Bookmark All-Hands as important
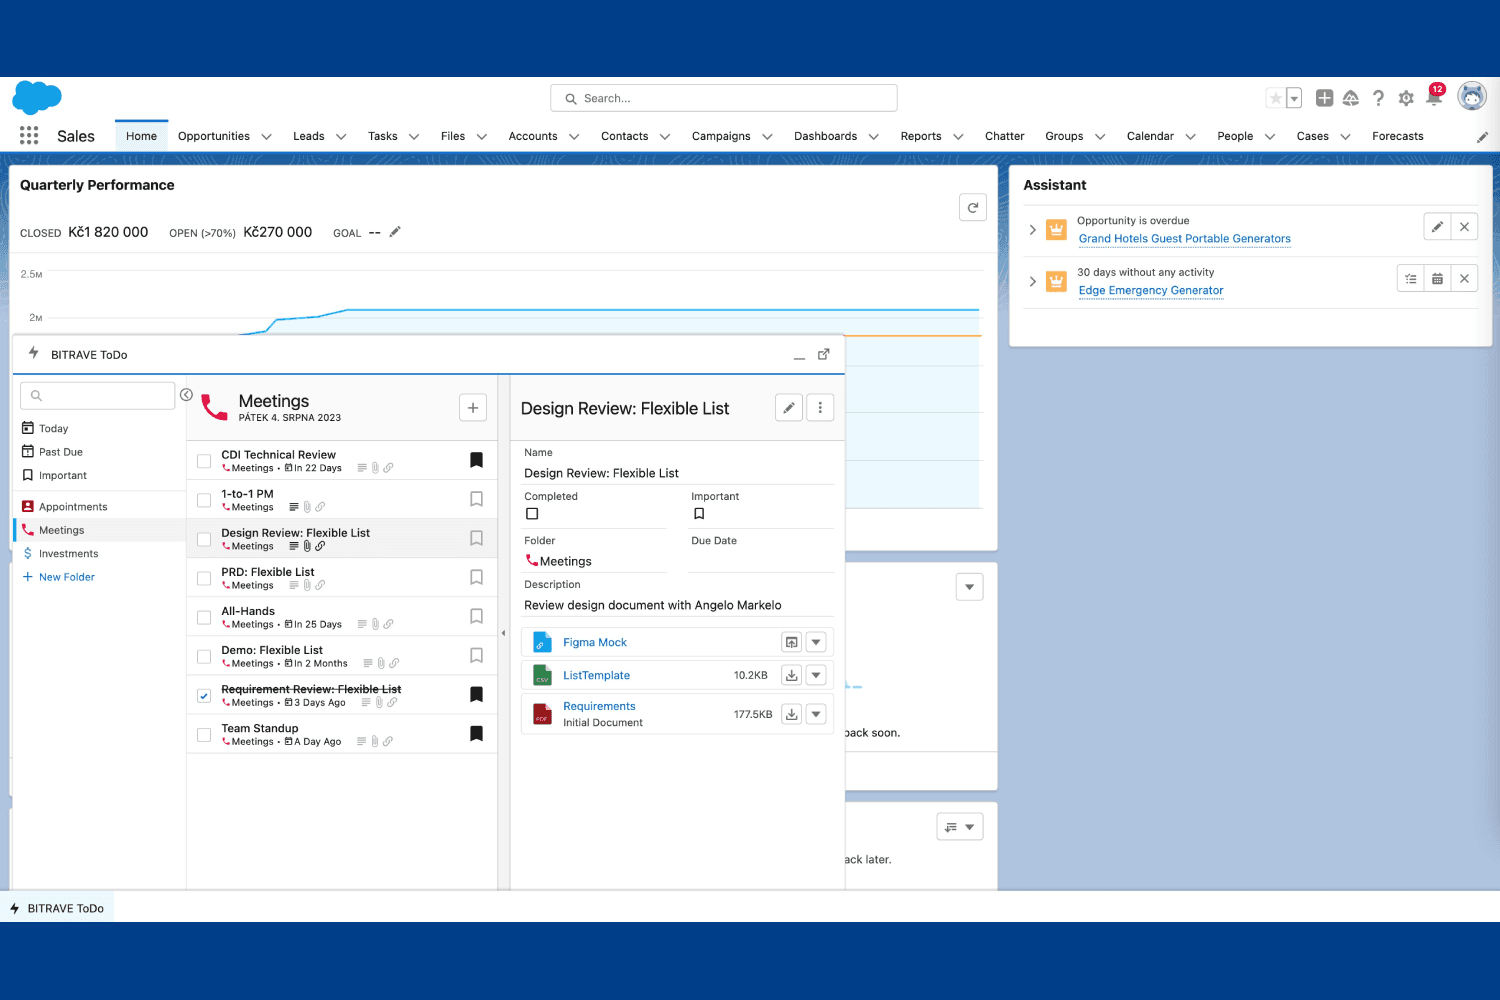This screenshot has width=1500, height=1000. pos(477,616)
